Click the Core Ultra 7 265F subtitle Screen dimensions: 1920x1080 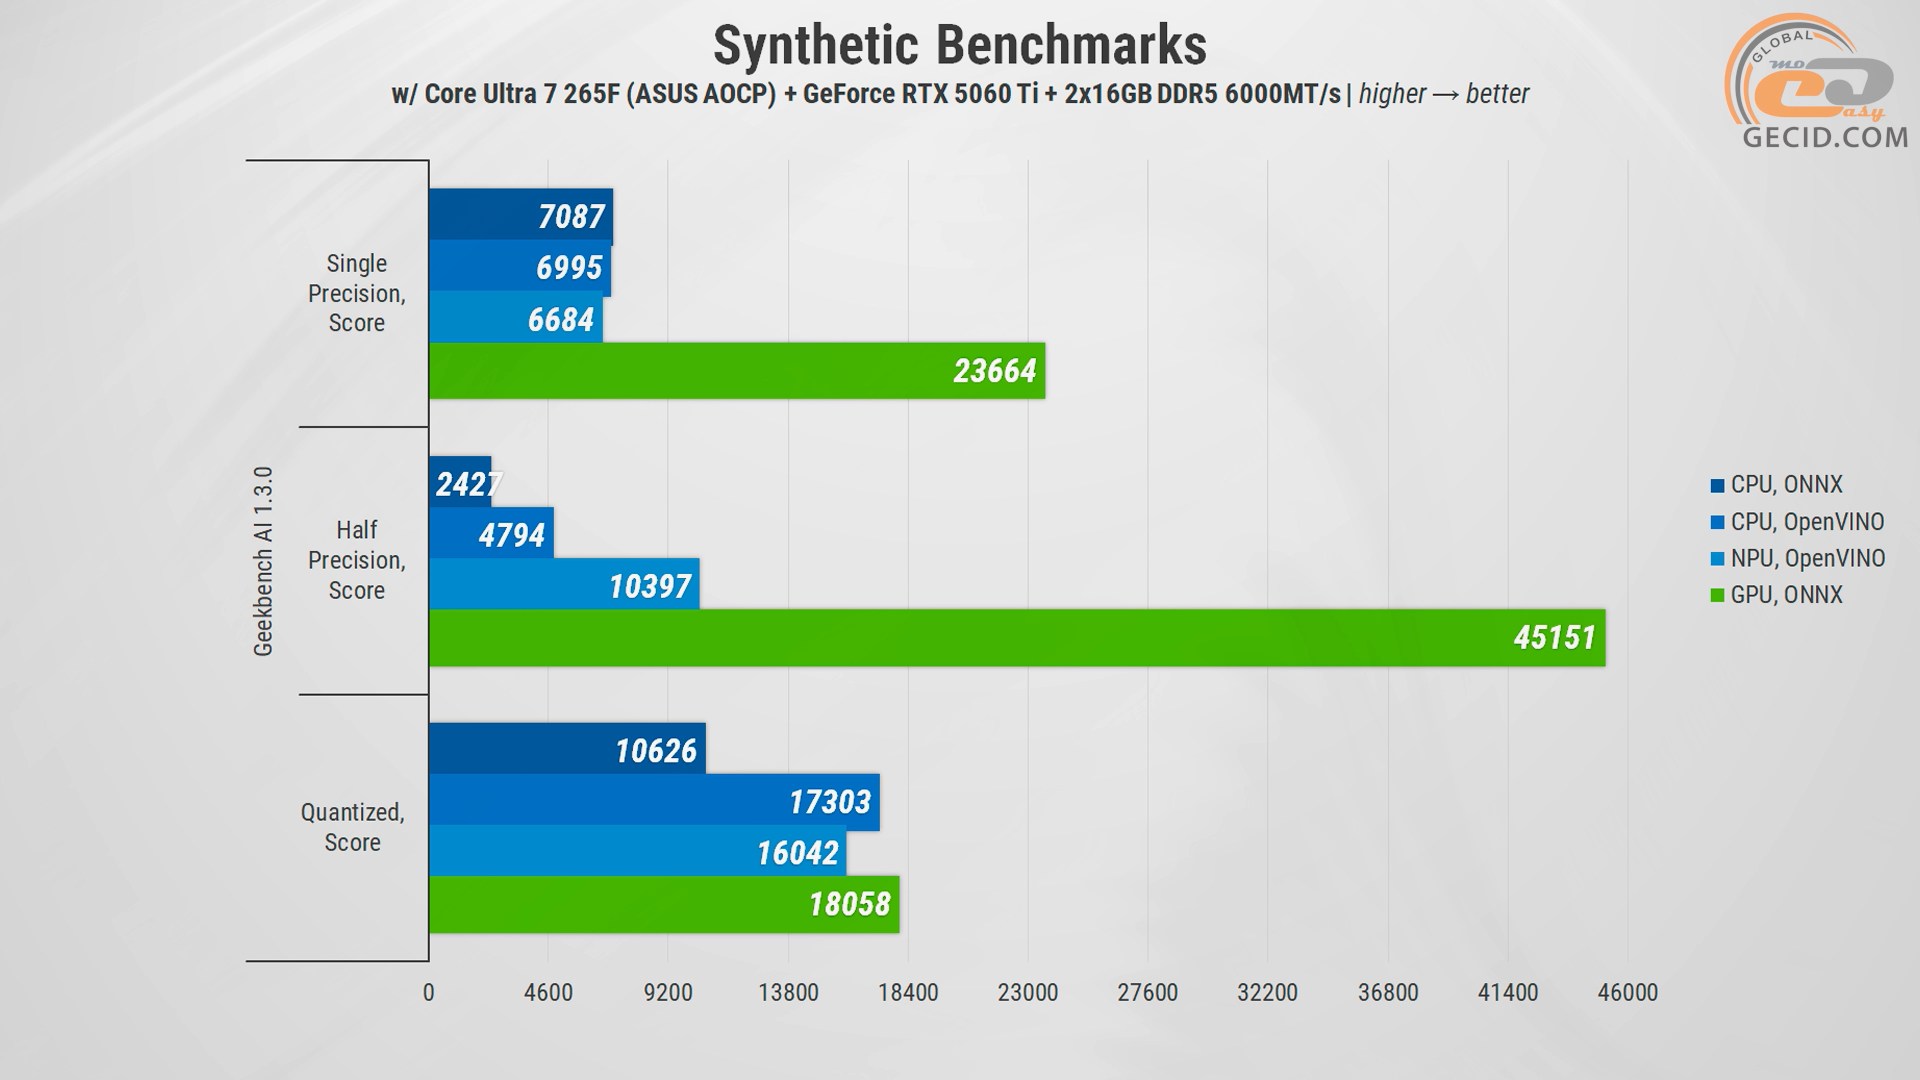click(x=960, y=94)
